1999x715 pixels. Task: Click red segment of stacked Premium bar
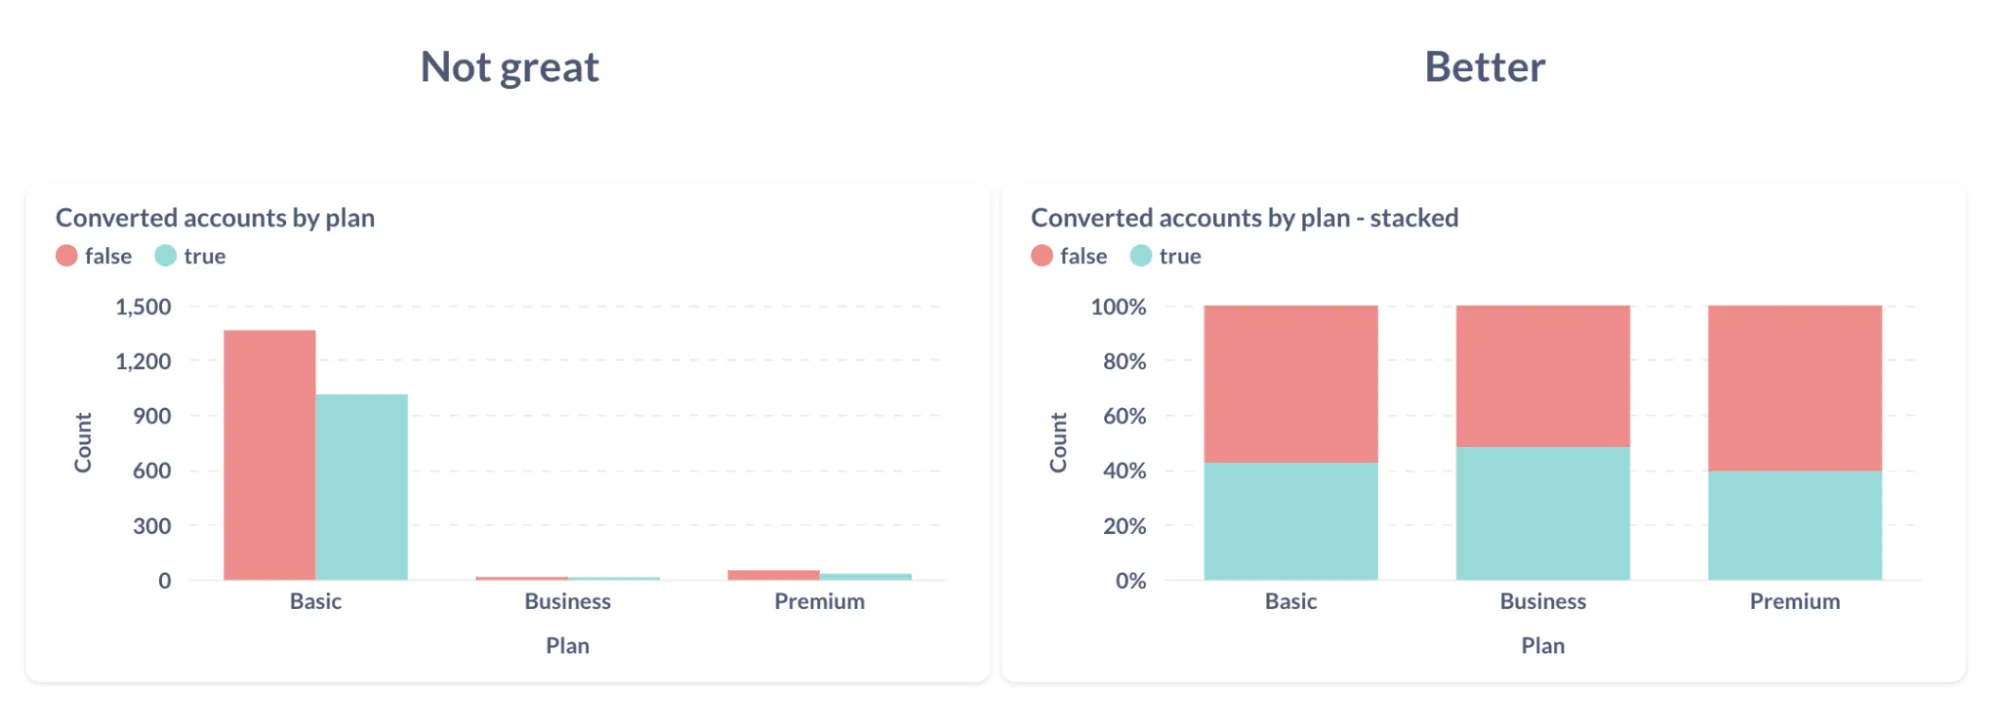(1794, 388)
